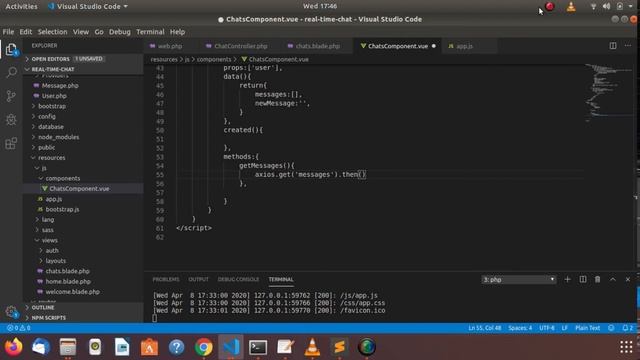Open the Source Control view

pos(11,96)
